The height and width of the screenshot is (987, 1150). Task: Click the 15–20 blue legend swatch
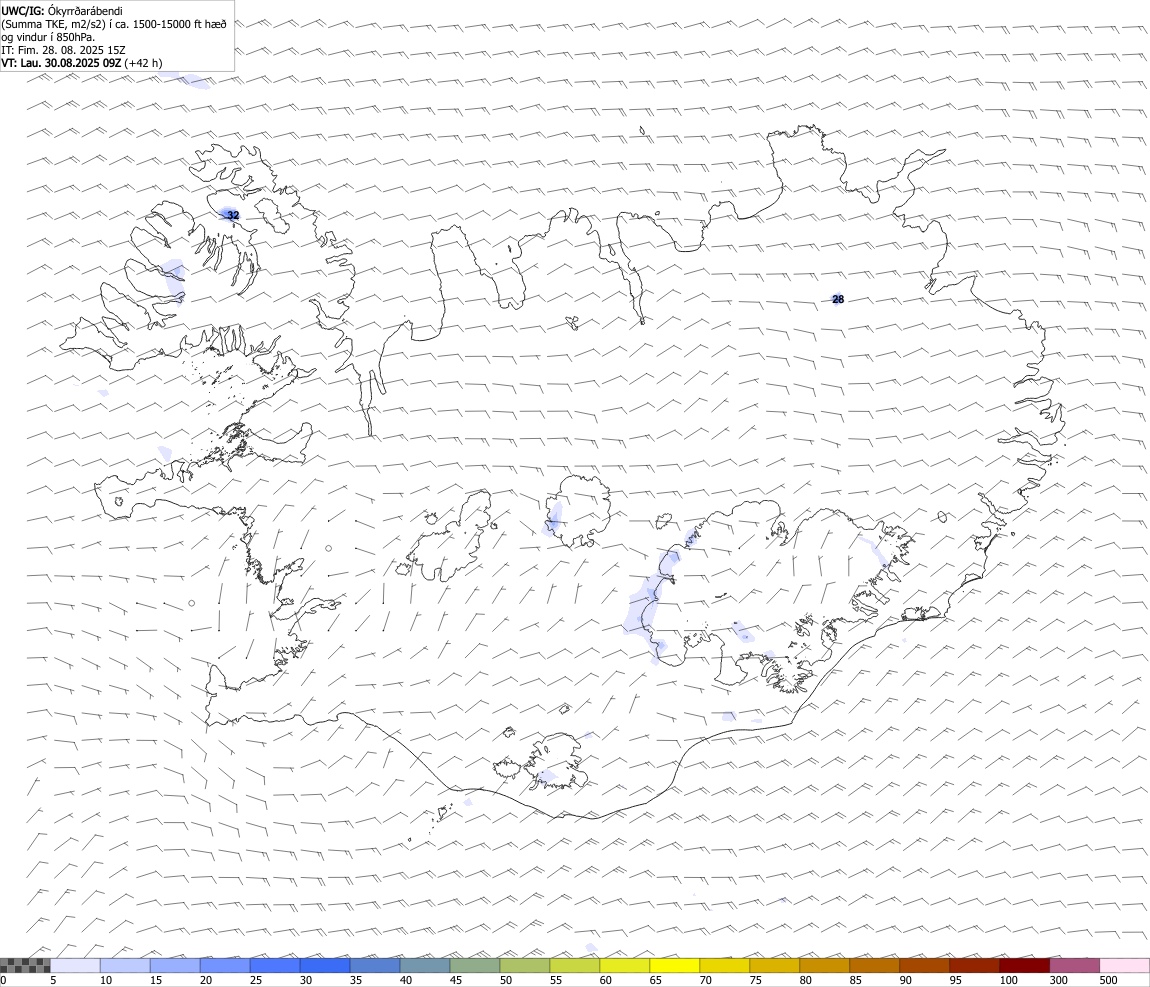pos(175,965)
